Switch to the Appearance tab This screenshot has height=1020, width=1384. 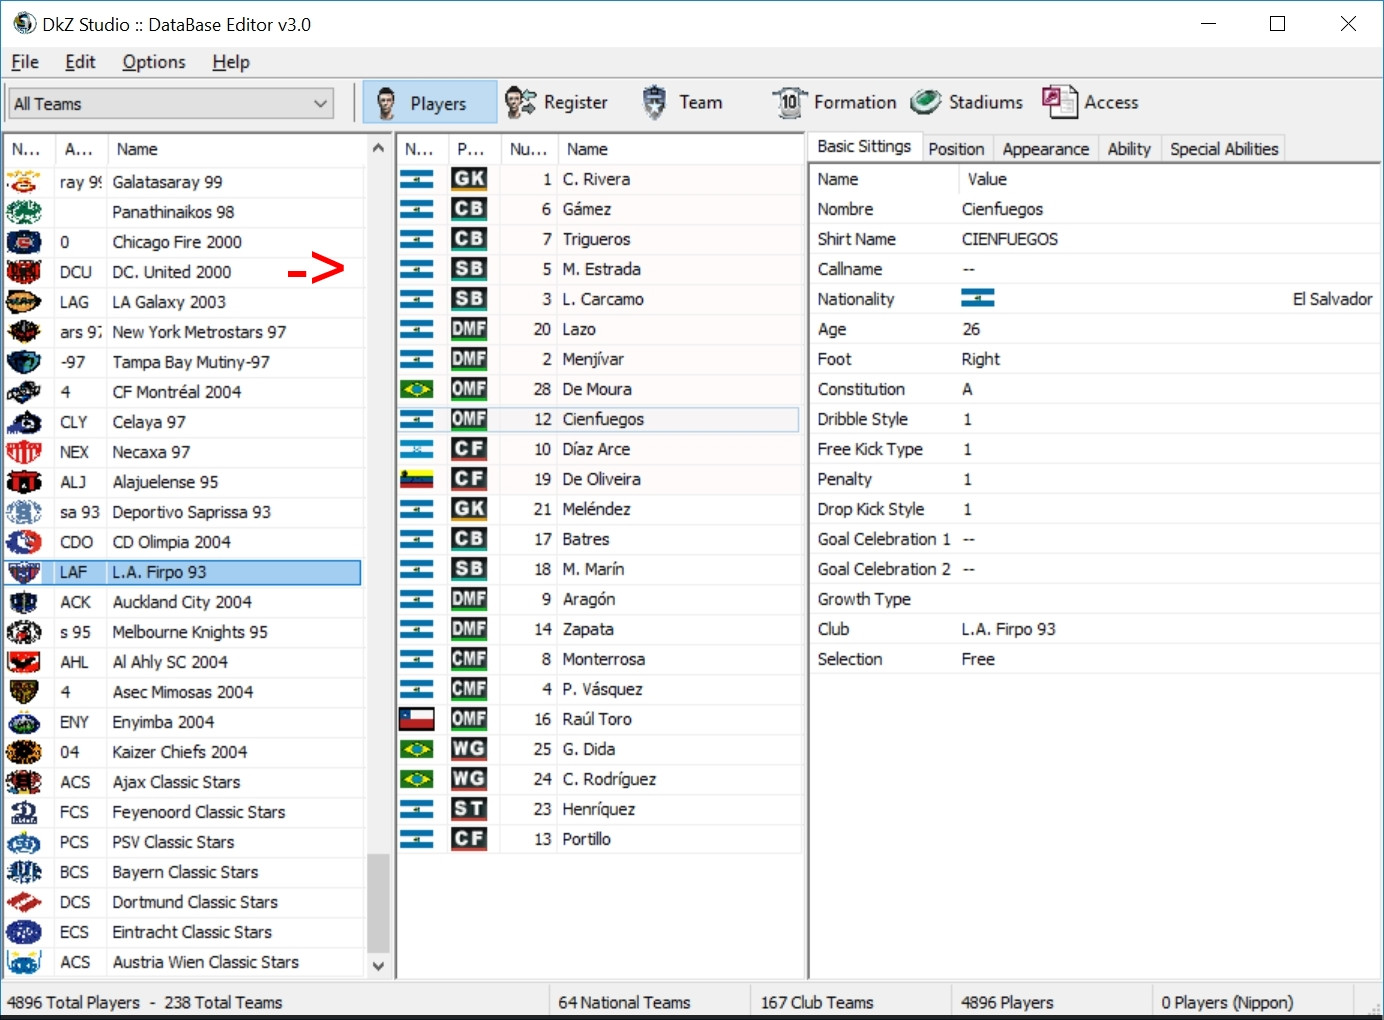[1045, 149]
